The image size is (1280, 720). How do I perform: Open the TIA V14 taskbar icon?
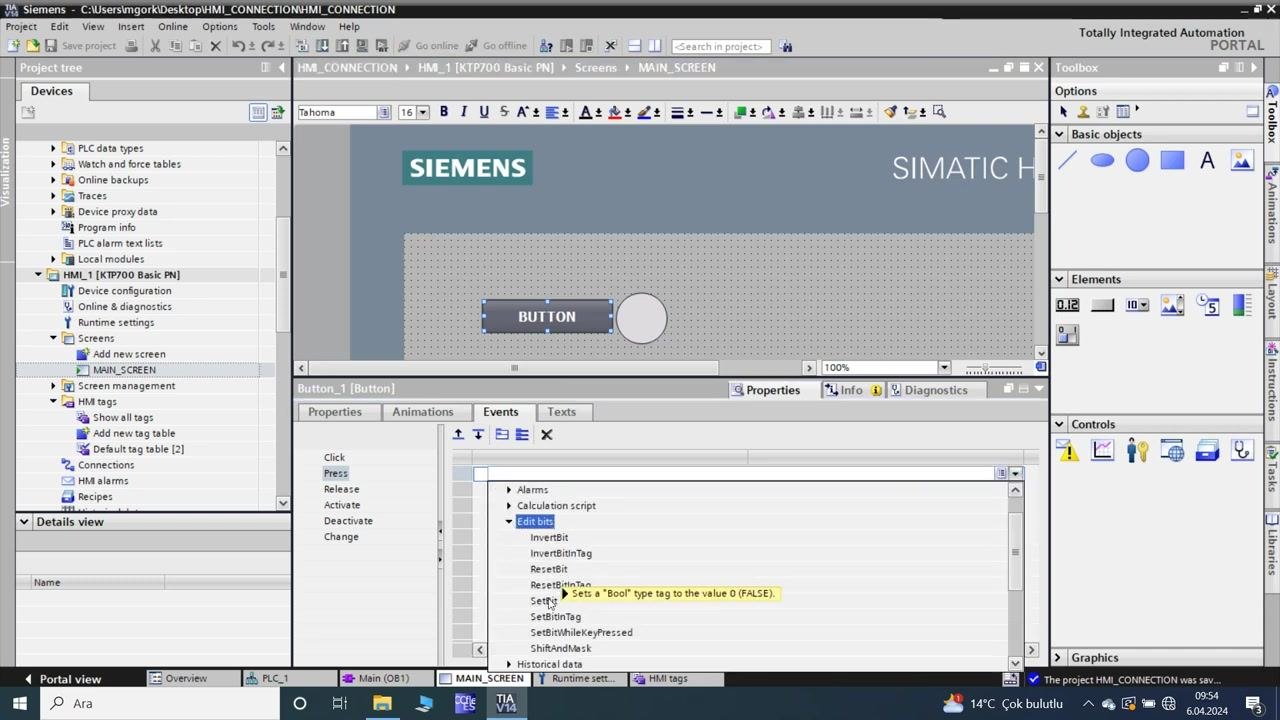click(x=506, y=703)
